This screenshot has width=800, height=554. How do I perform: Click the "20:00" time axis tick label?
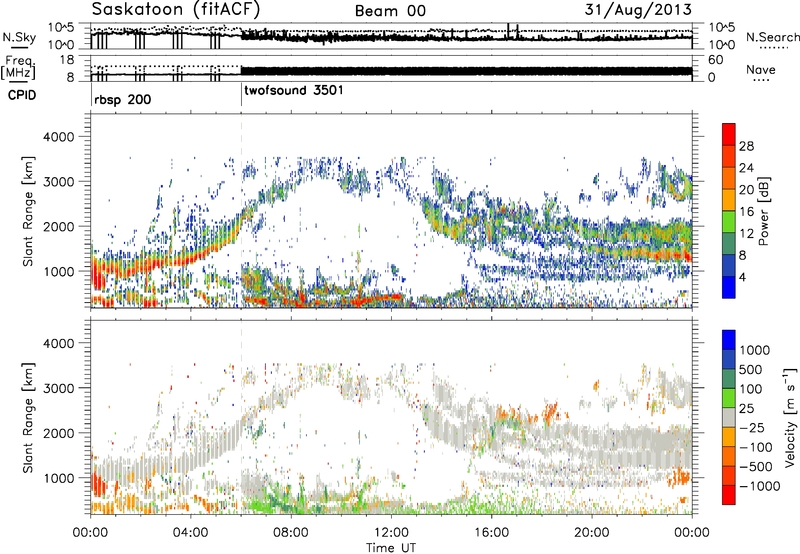click(x=591, y=532)
